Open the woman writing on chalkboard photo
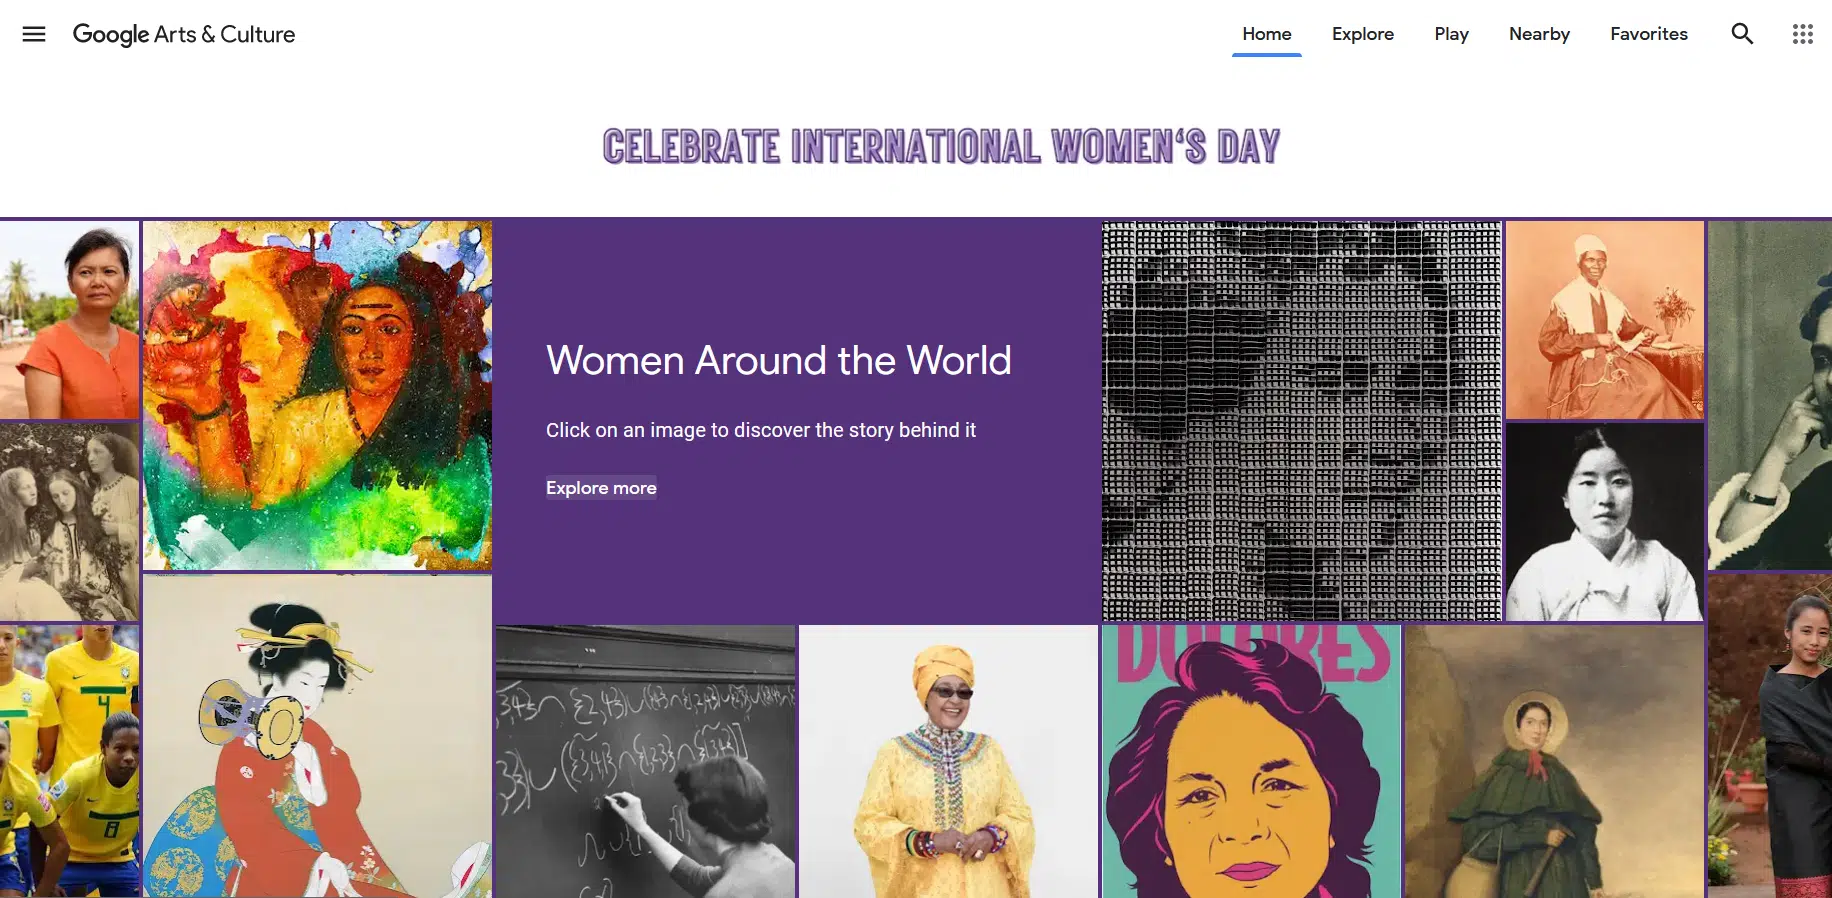1832x898 pixels. (646, 761)
